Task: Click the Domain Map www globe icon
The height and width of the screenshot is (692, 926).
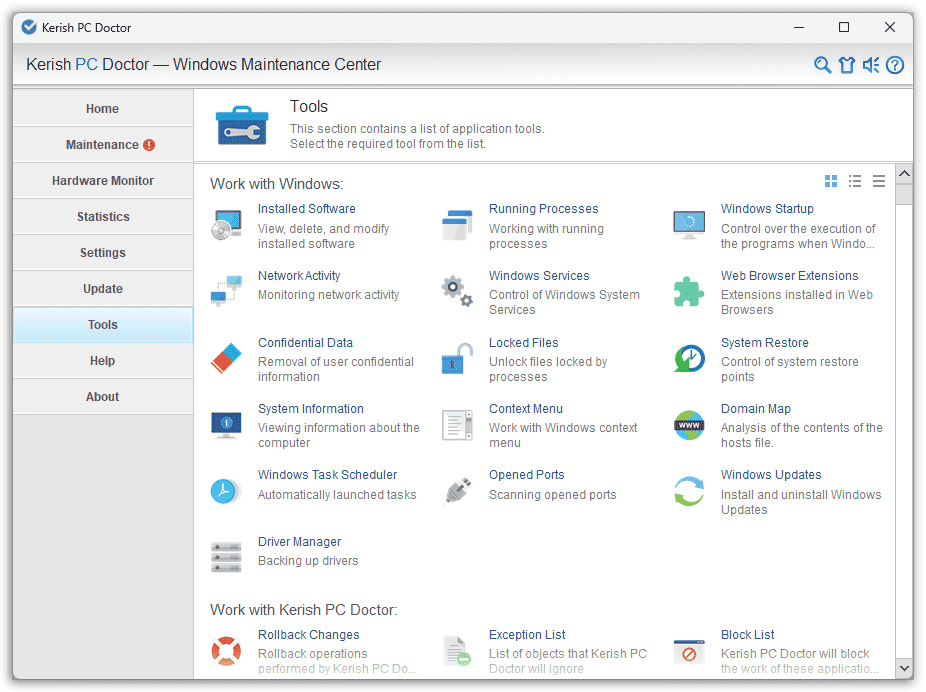Action: click(689, 425)
